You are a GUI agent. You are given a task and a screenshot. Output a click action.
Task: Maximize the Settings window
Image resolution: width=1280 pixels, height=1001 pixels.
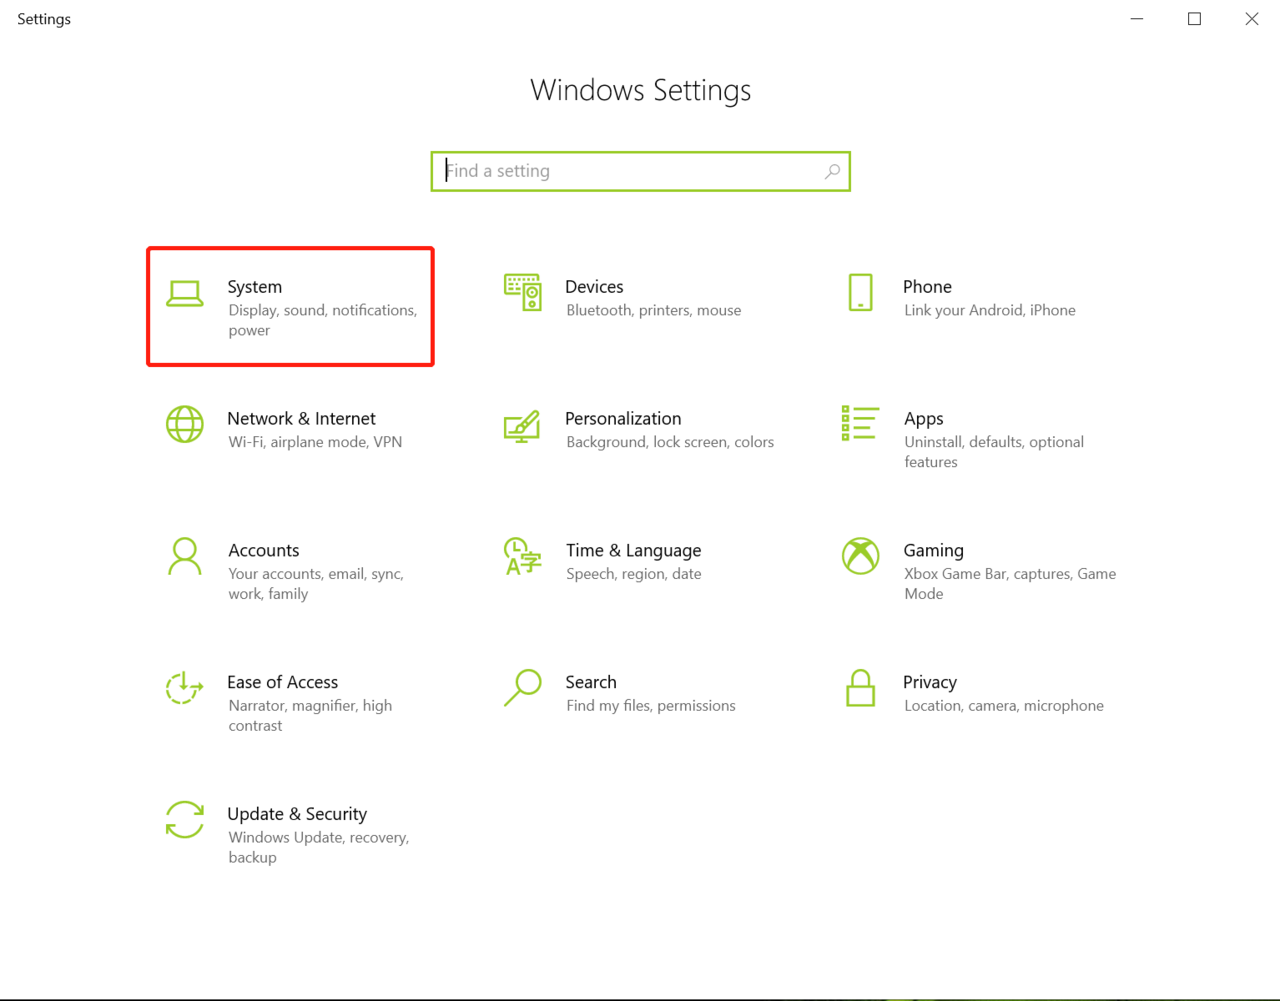click(1194, 19)
